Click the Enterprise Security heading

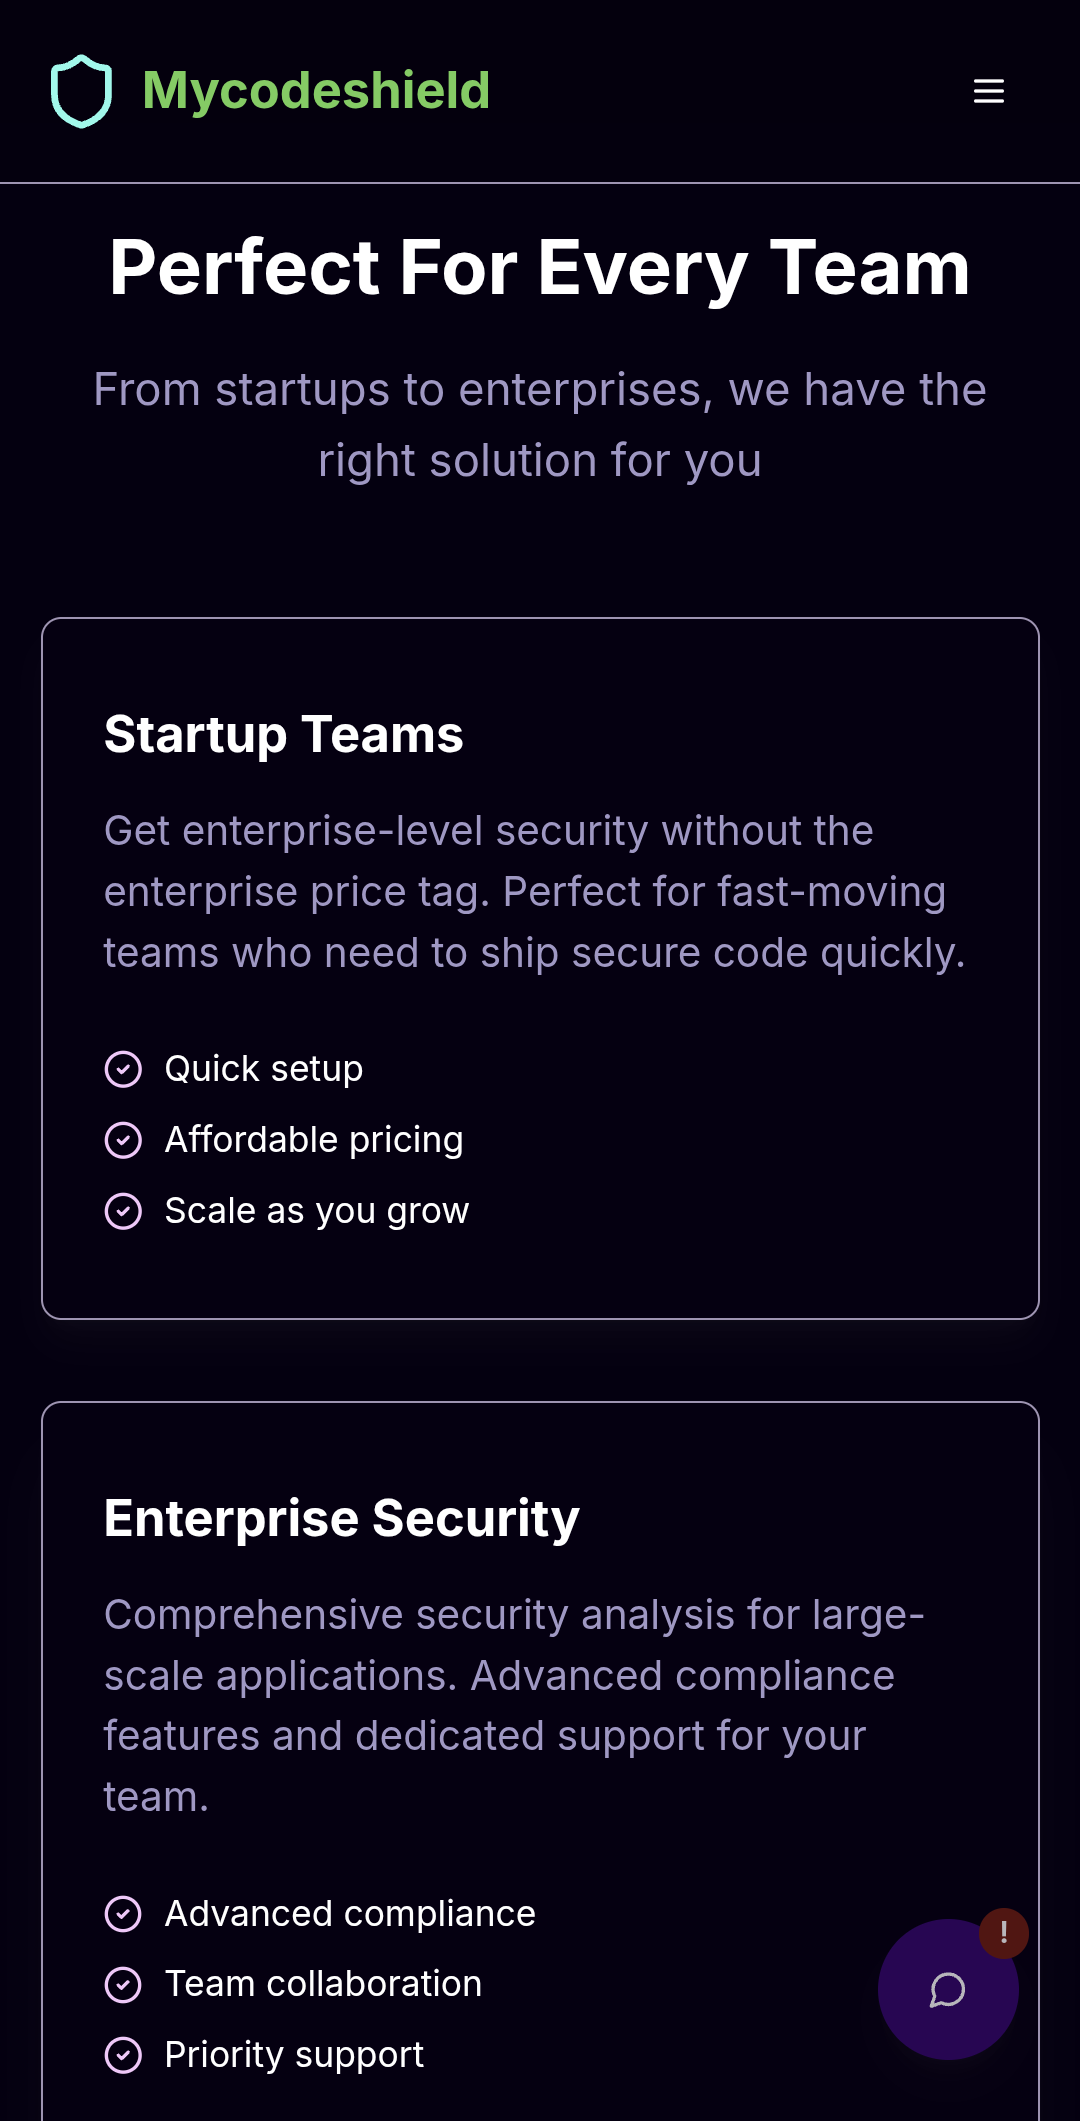[341, 1517]
